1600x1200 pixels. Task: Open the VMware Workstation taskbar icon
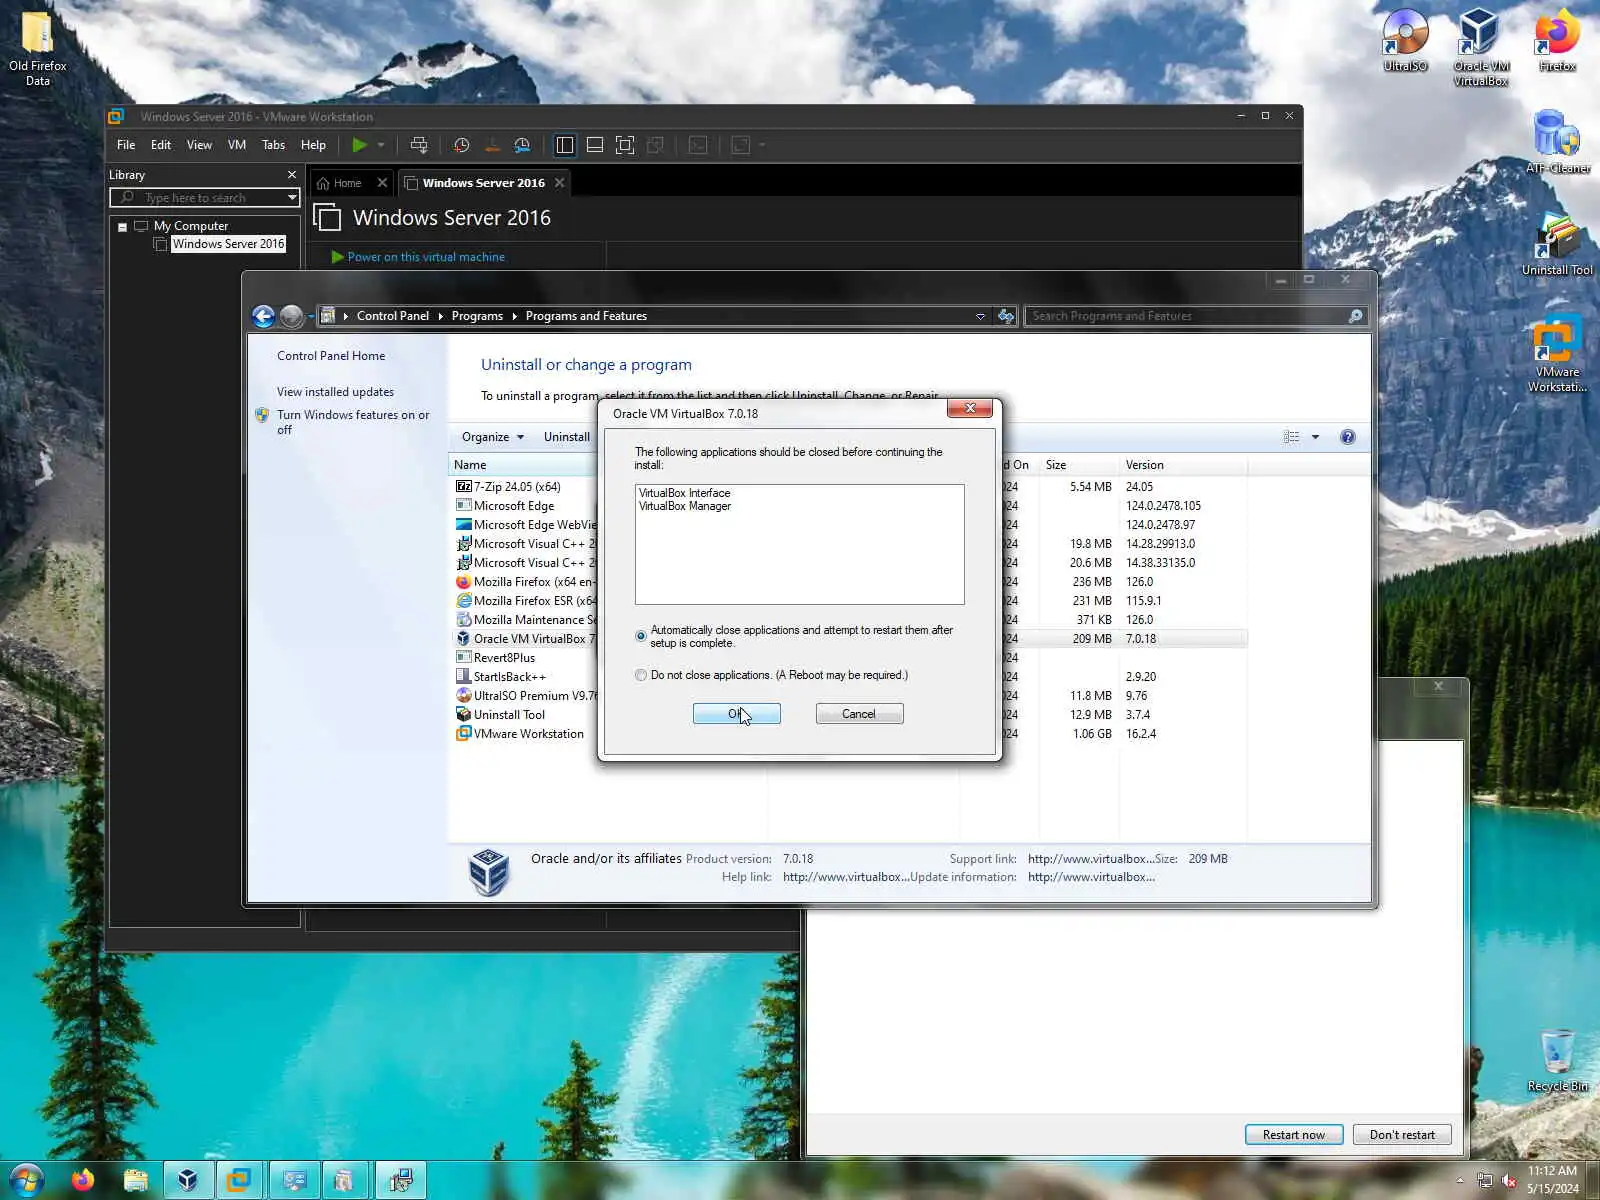[239, 1180]
